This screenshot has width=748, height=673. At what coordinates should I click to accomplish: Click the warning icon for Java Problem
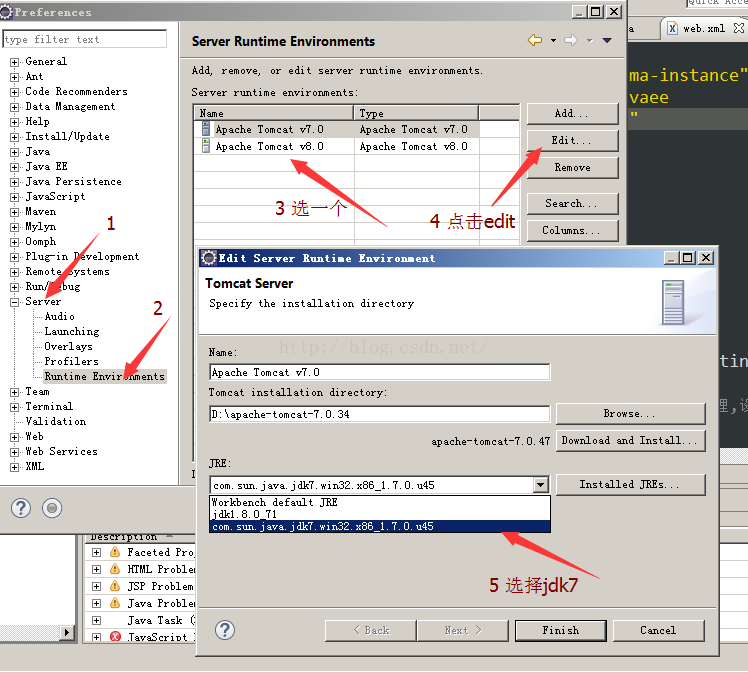115,603
